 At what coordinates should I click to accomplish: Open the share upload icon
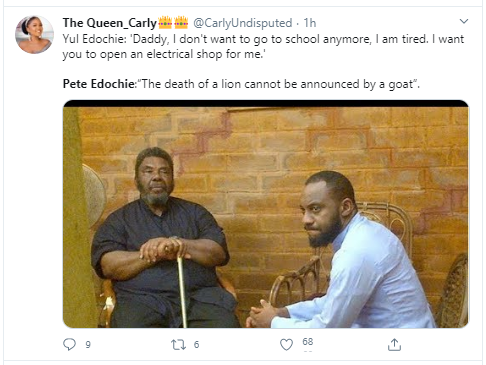tap(394, 345)
